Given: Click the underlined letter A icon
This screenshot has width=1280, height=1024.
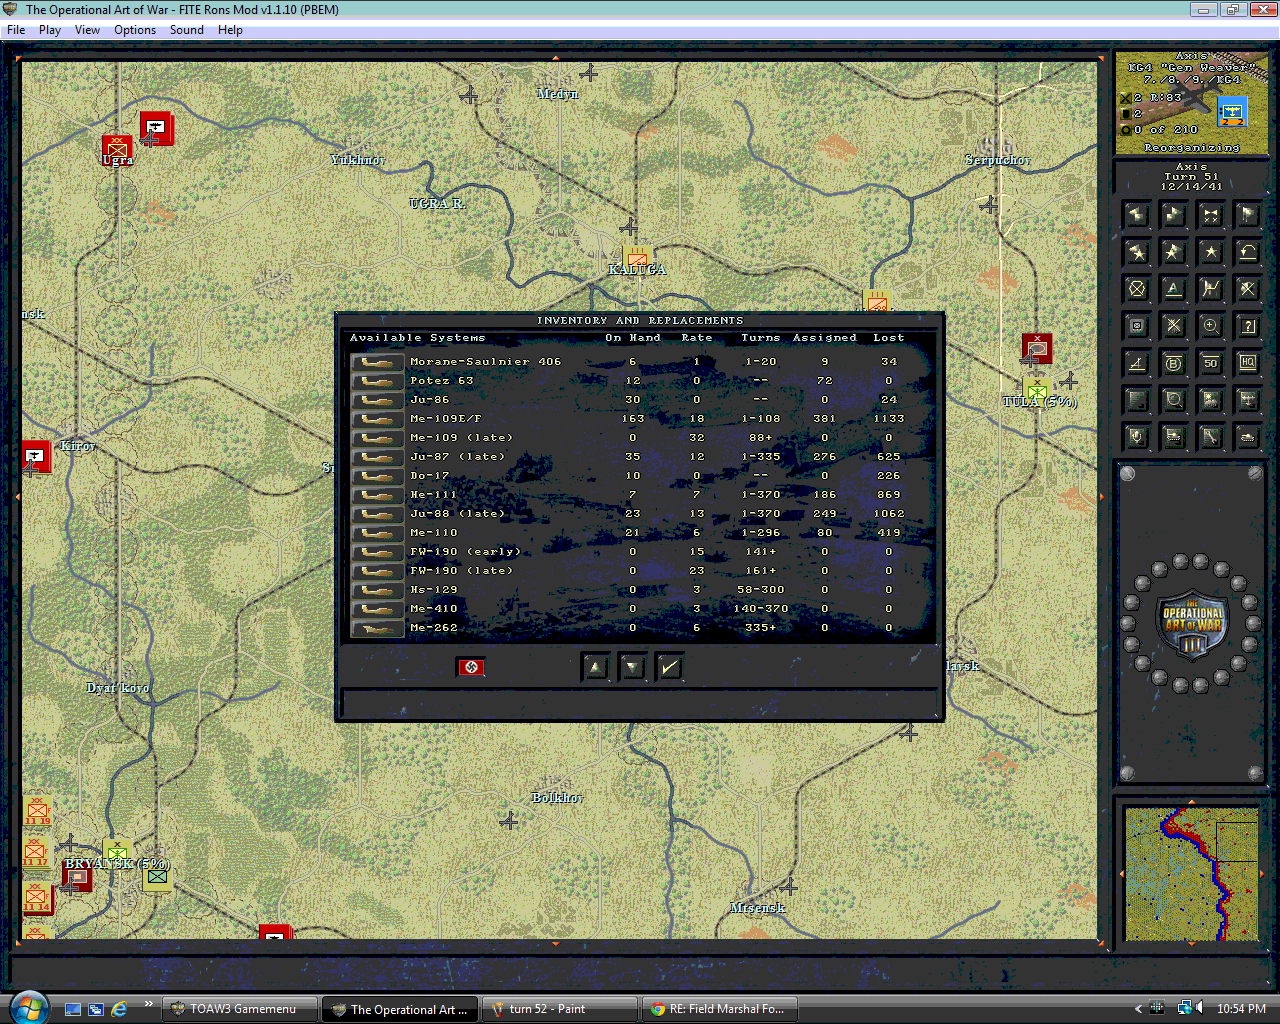Looking at the screenshot, I should [1174, 289].
